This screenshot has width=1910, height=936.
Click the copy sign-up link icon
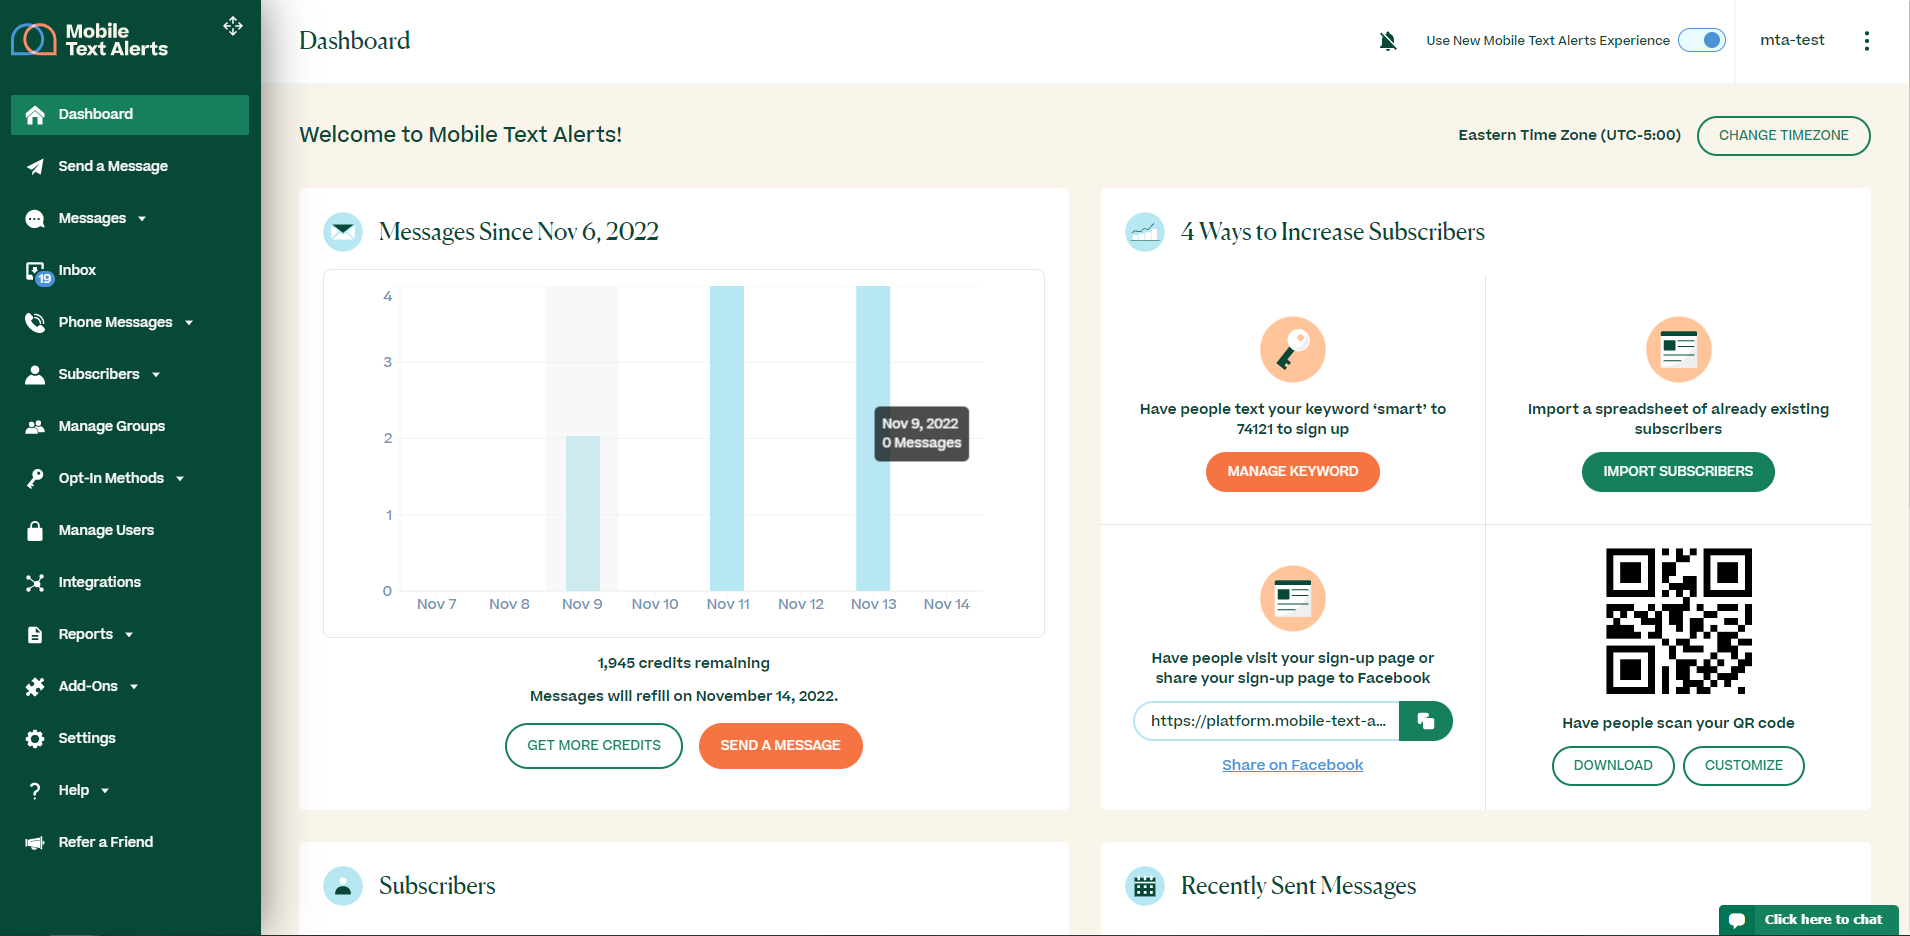1426,721
